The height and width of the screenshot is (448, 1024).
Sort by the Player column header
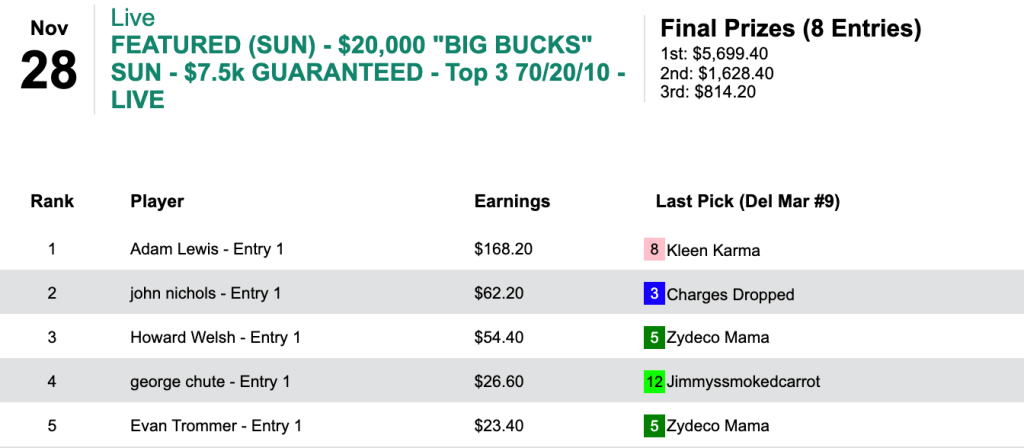tap(157, 202)
